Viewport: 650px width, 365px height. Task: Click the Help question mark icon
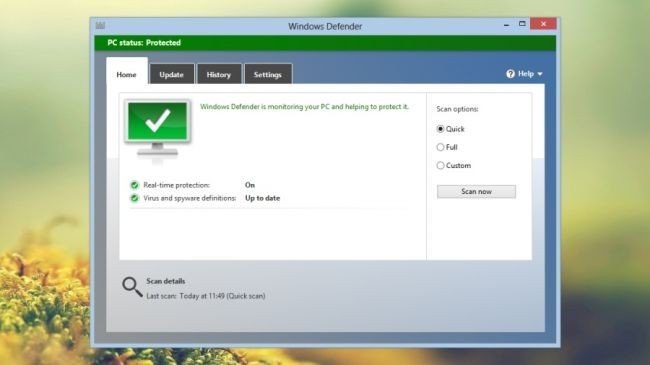coord(510,74)
